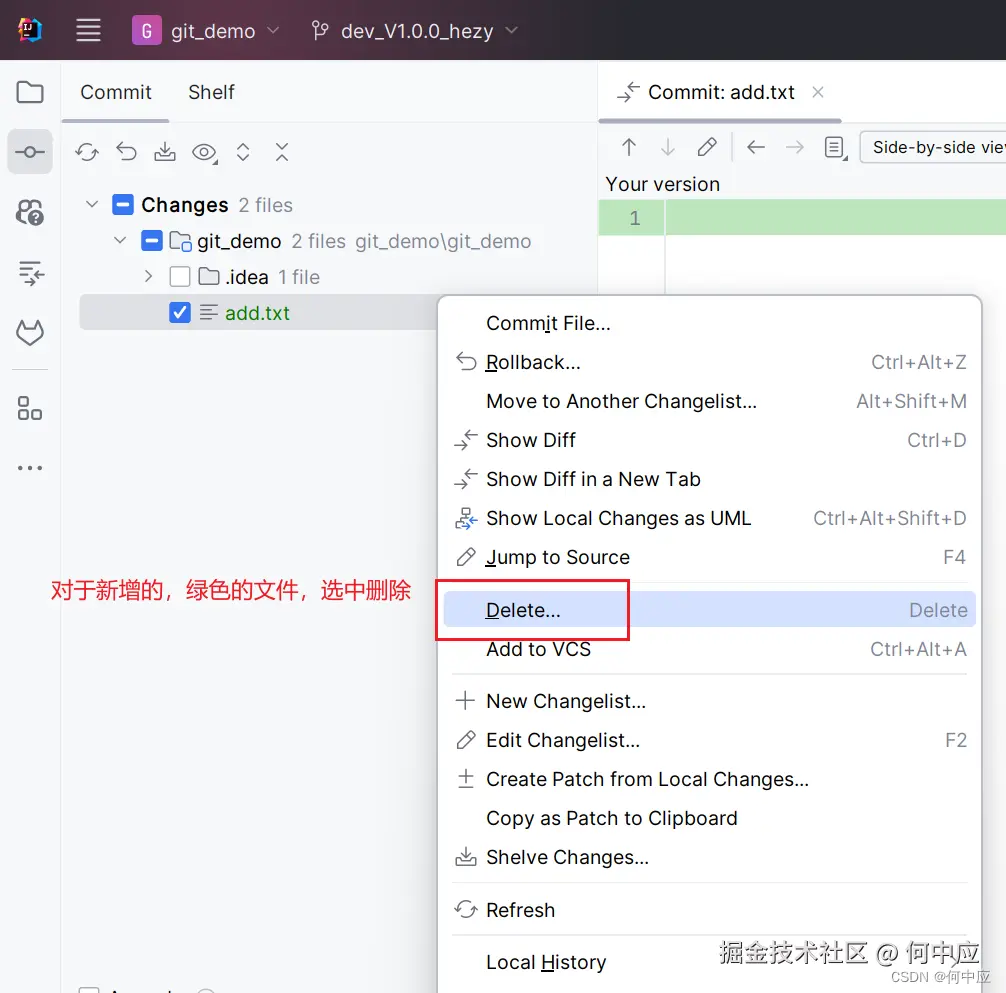1006x993 pixels.
Task: Open the GitLab fox sidebar icon
Action: [x=30, y=332]
